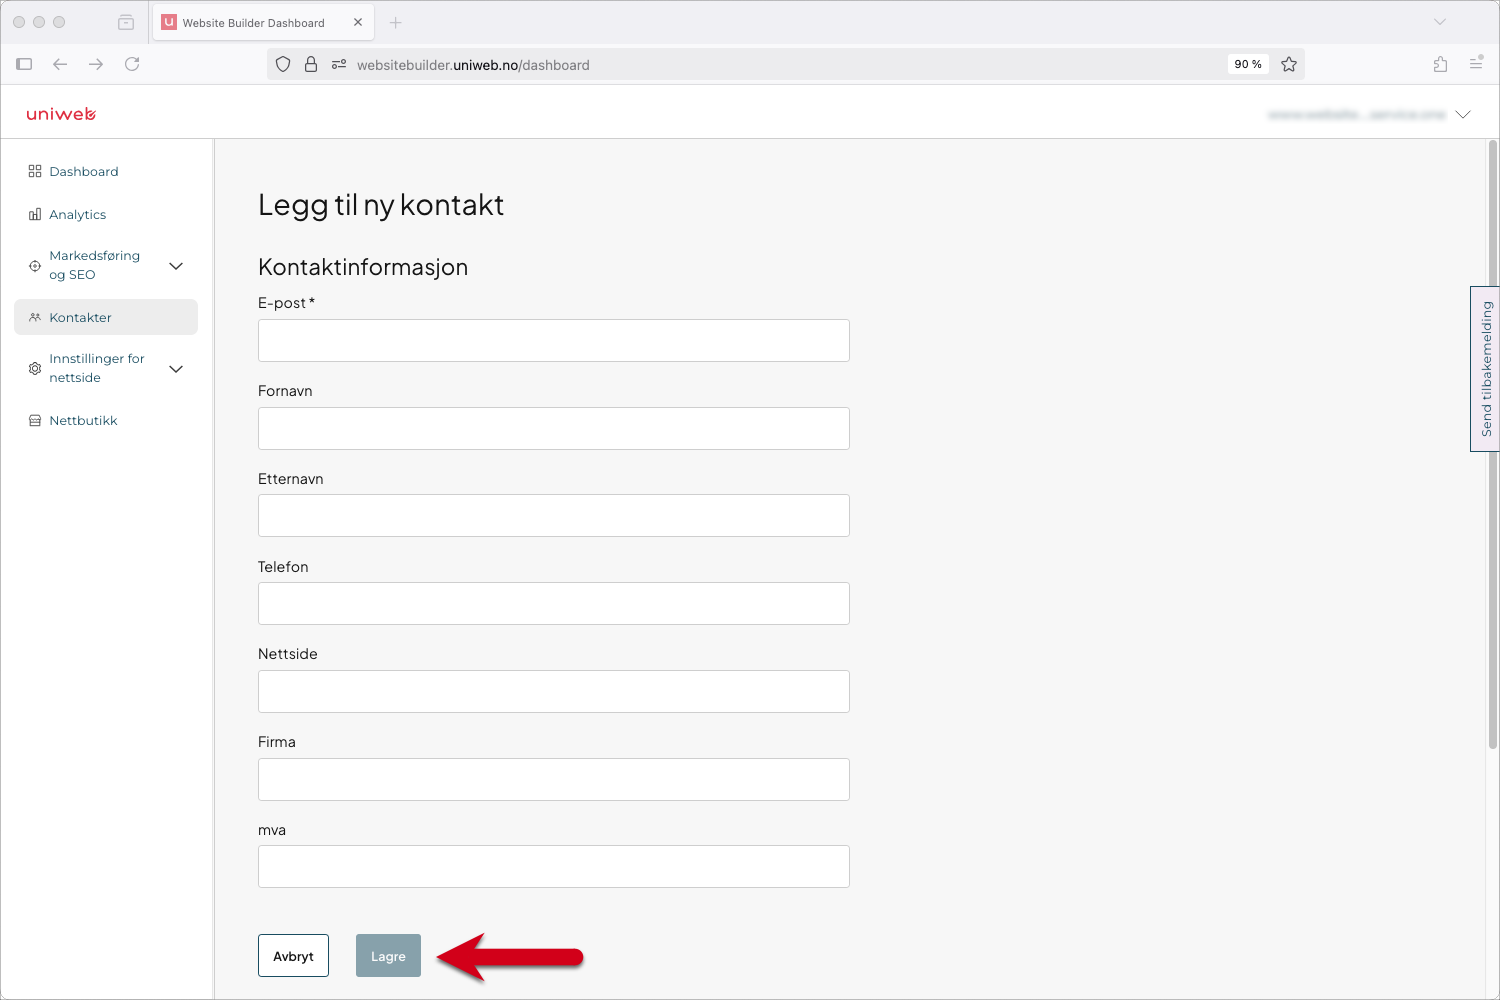Expand Innstillinger for nettside chevron

tap(176, 369)
